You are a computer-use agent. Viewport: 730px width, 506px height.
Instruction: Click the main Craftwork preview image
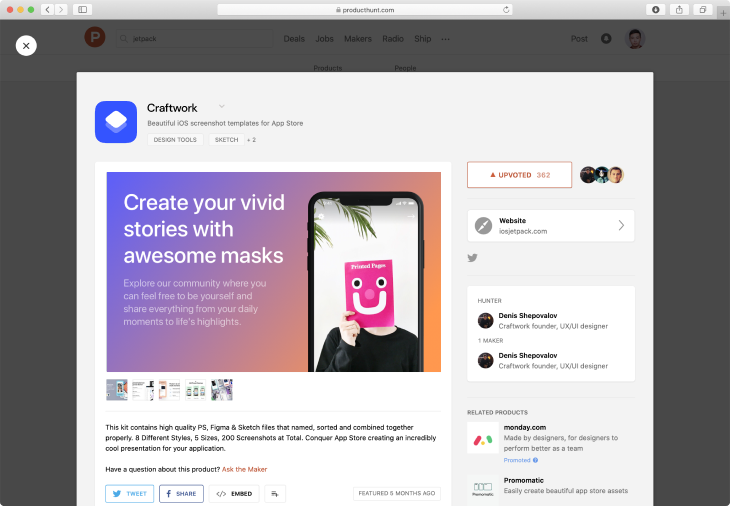274,272
